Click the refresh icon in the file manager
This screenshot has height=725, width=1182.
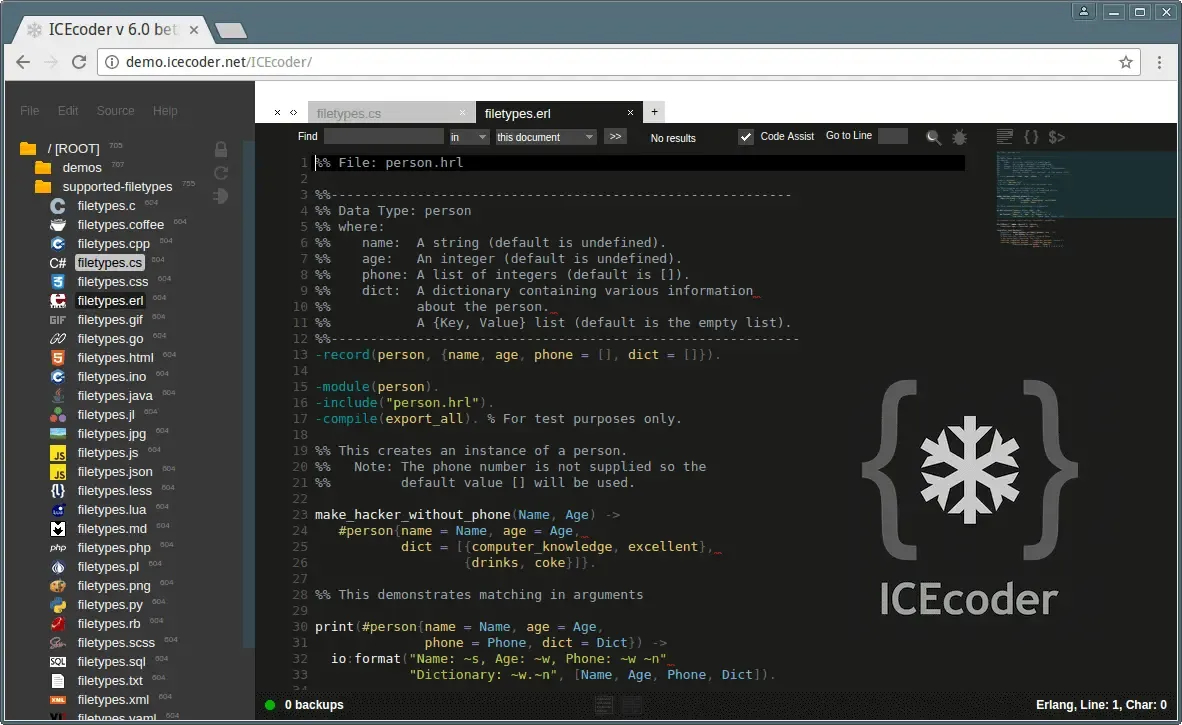point(221,173)
